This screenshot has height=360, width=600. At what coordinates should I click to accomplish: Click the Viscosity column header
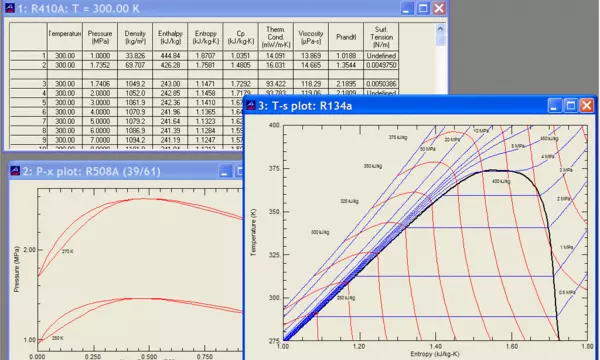(x=311, y=37)
